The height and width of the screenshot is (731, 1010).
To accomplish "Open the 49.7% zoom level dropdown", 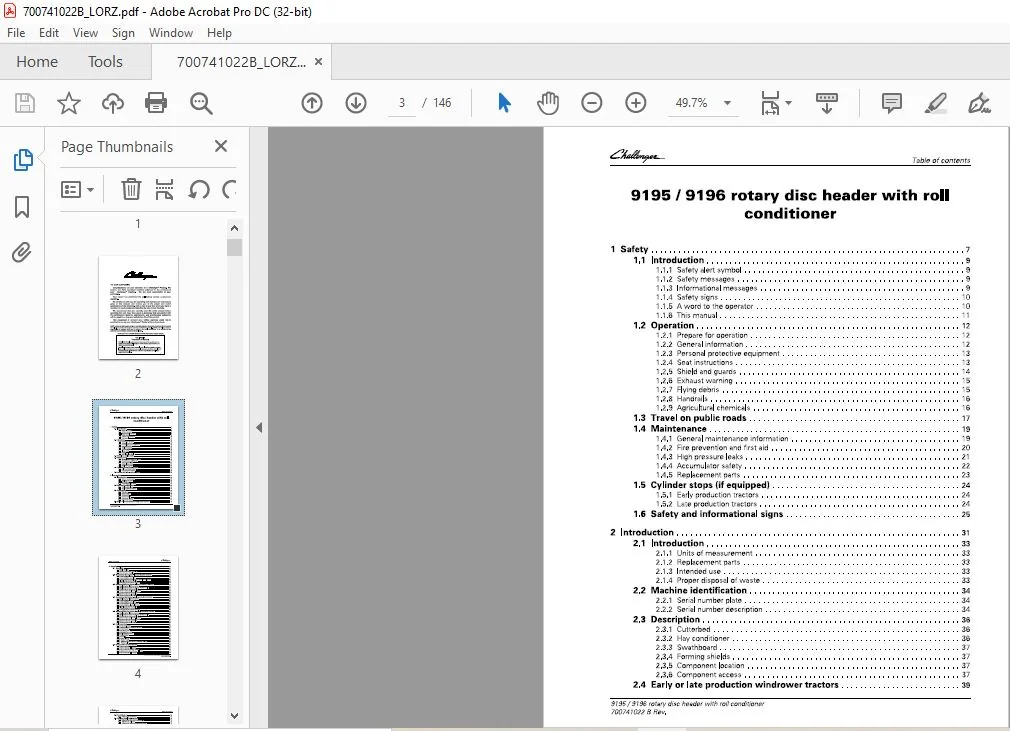I will [727, 103].
